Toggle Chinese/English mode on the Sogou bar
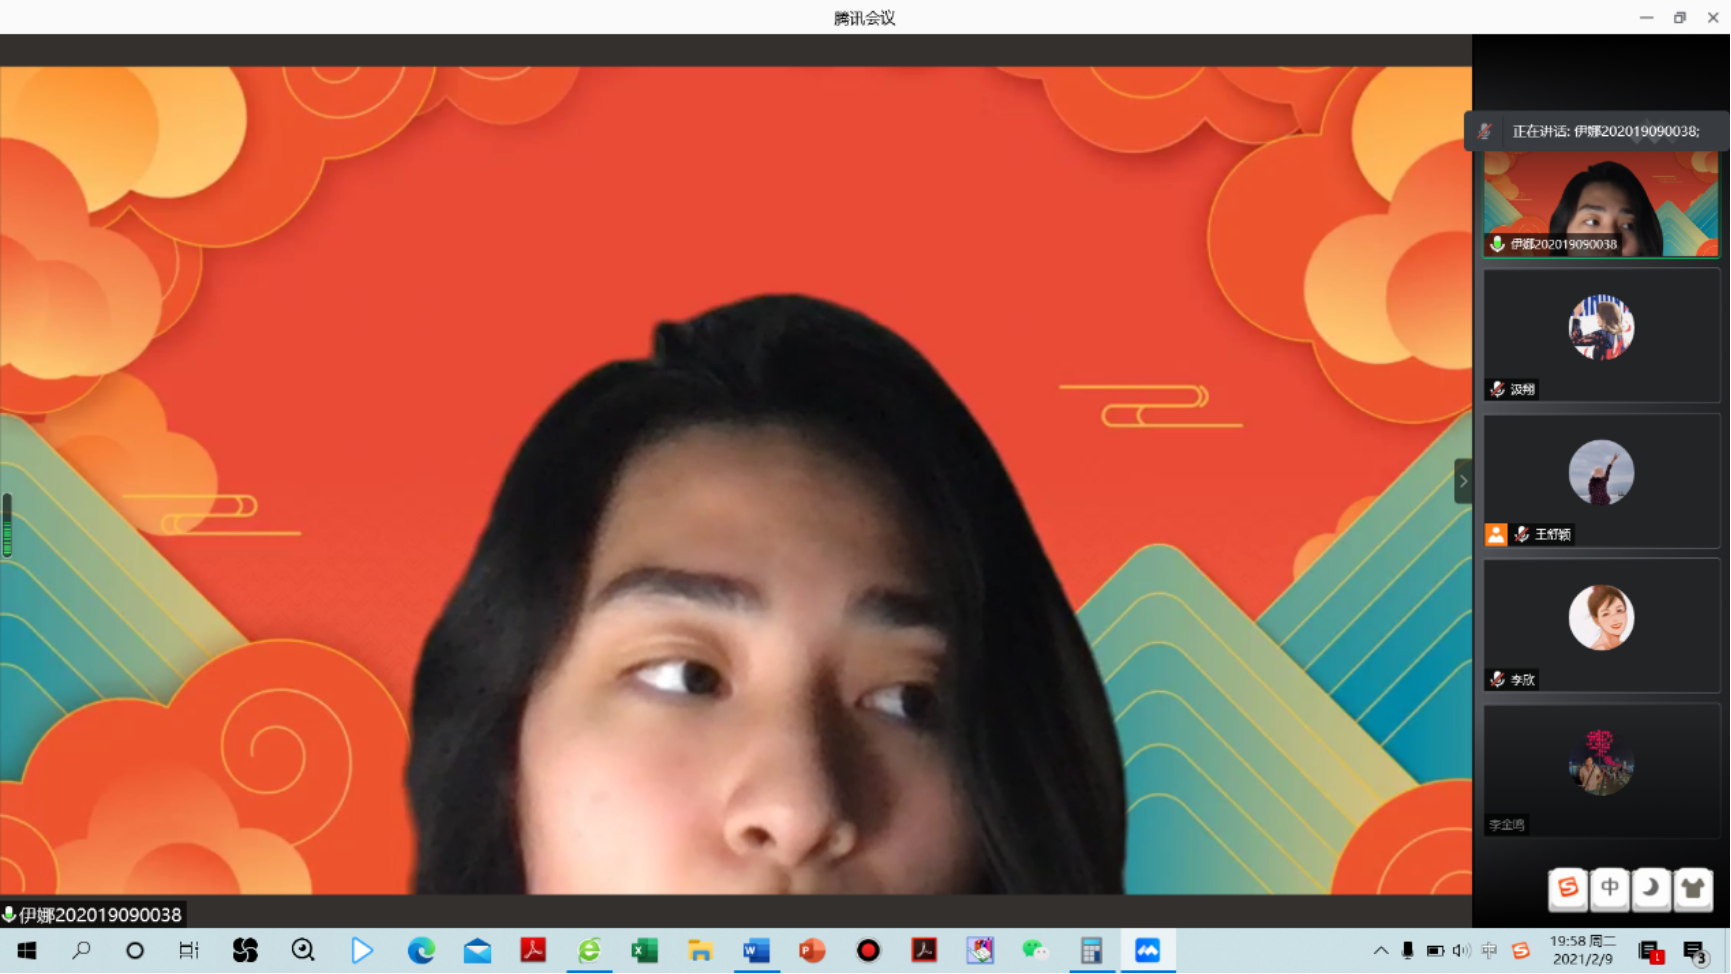 click(1609, 888)
